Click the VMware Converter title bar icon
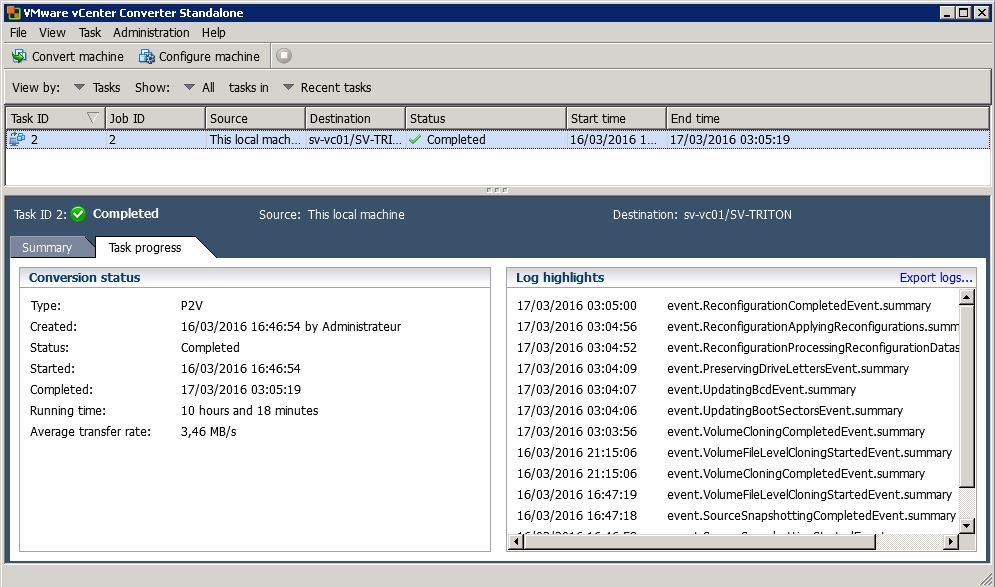The height and width of the screenshot is (587, 995). pos(13,13)
